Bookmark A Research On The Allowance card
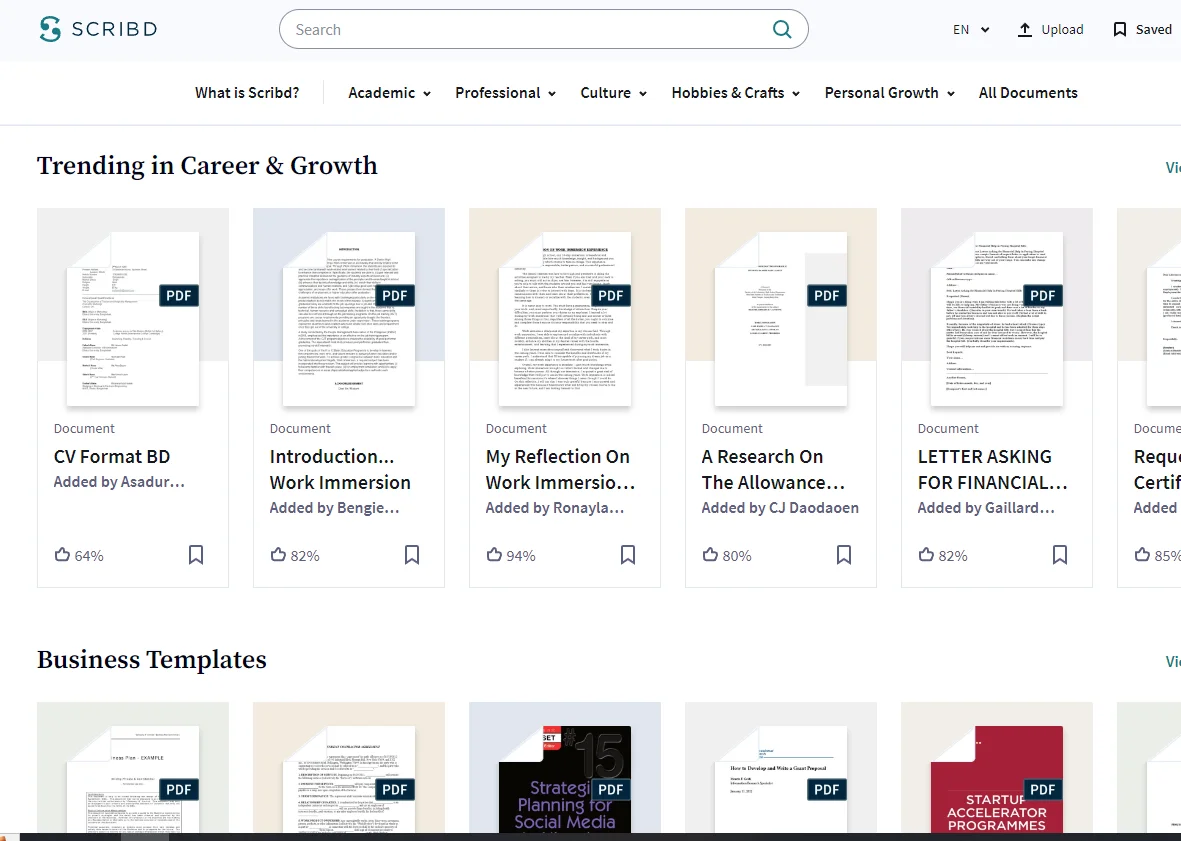Screen dimensions: 1181x841 tap(844, 555)
